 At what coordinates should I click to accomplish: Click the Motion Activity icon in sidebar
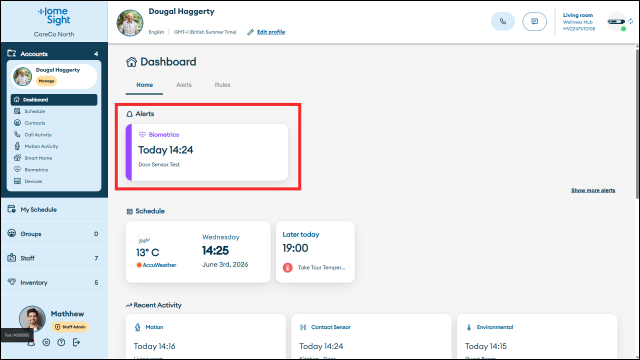(x=17, y=146)
